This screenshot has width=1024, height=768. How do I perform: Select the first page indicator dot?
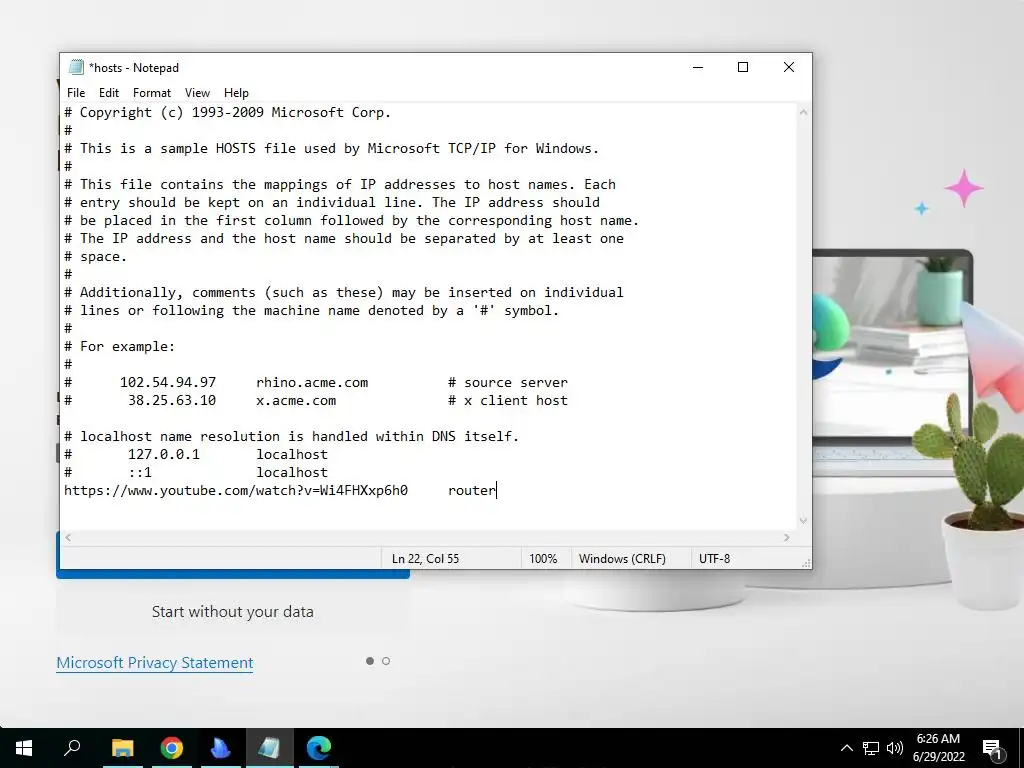pyautogui.click(x=370, y=661)
